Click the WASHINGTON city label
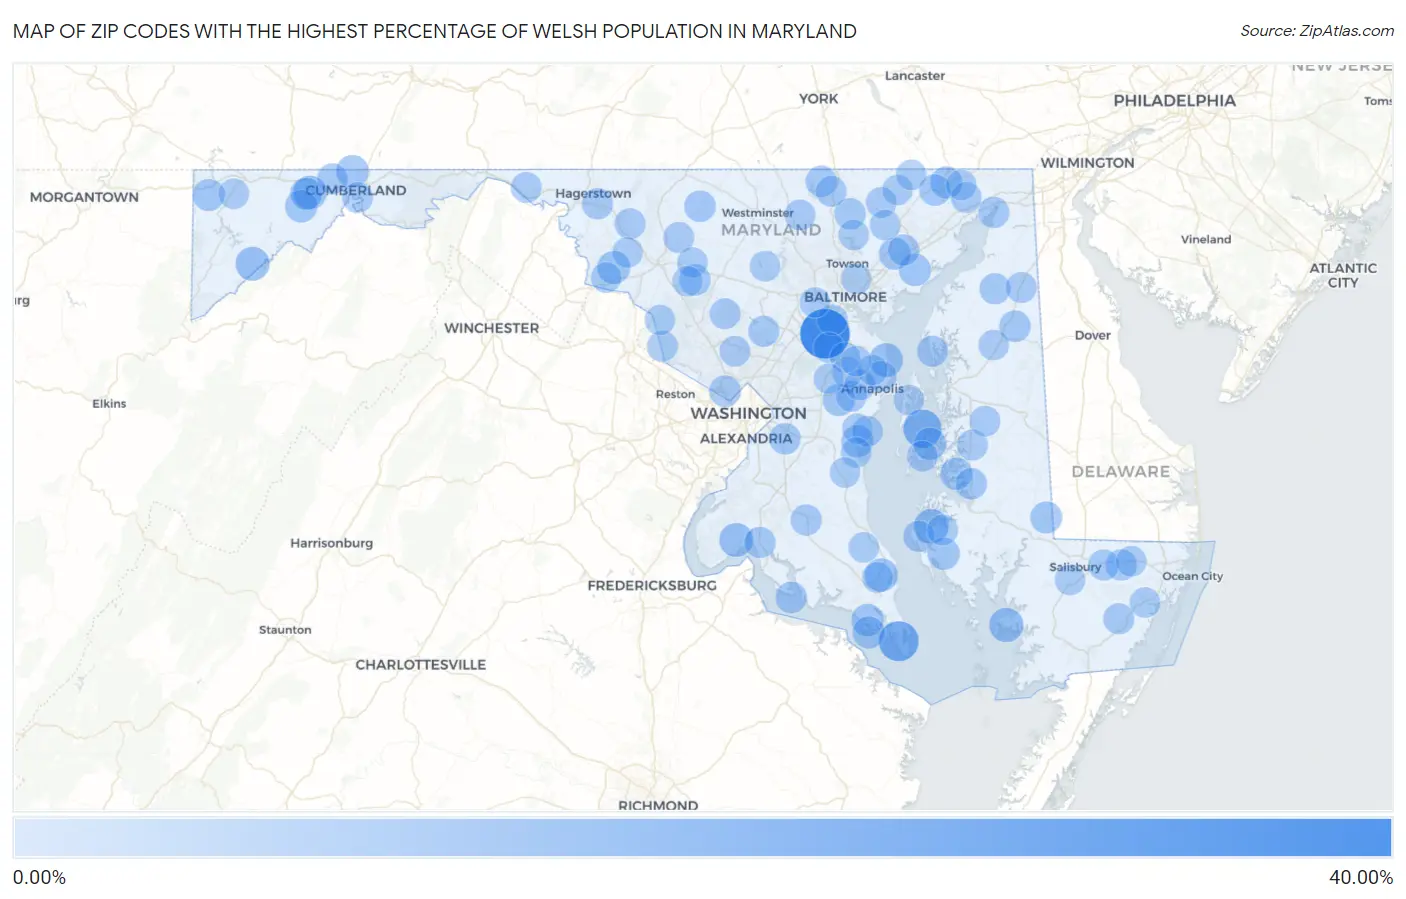This screenshot has width=1406, height=899. pyautogui.click(x=748, y=413)
